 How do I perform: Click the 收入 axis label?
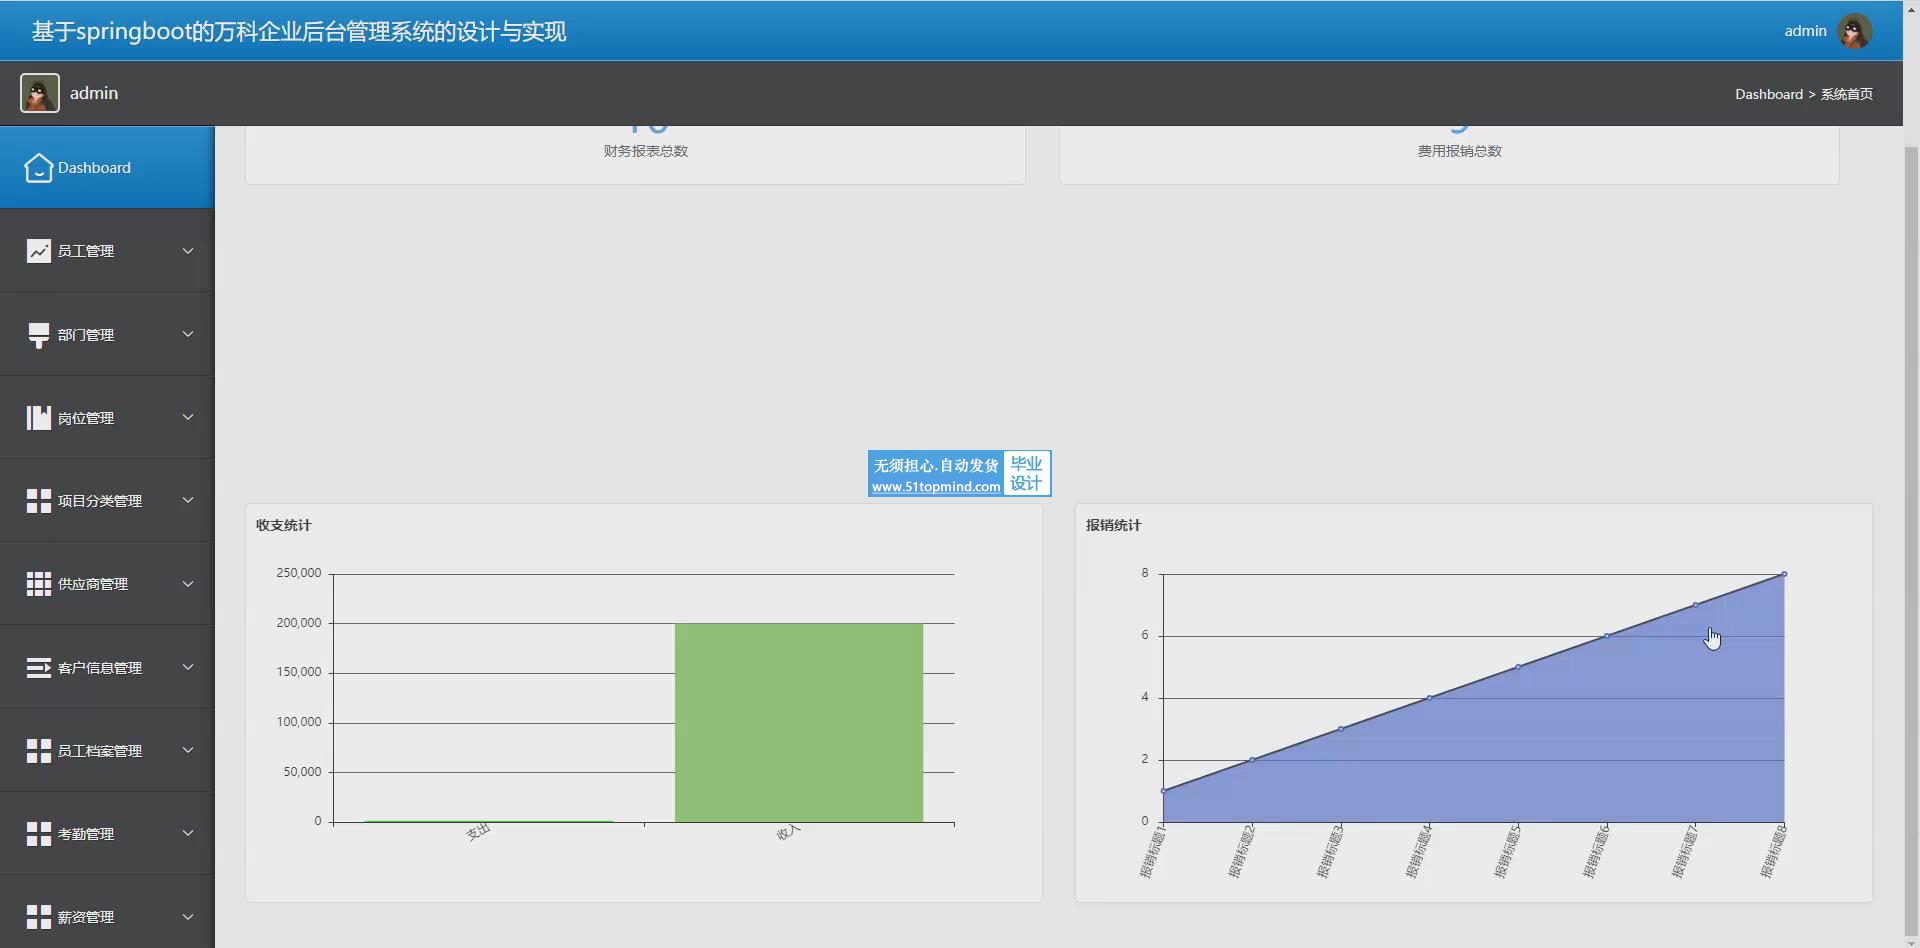coord(788,832)
